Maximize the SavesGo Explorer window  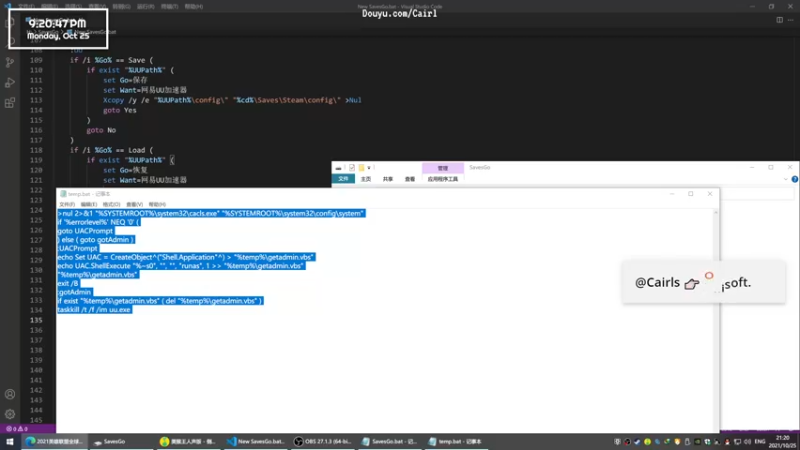coord(771,167)
